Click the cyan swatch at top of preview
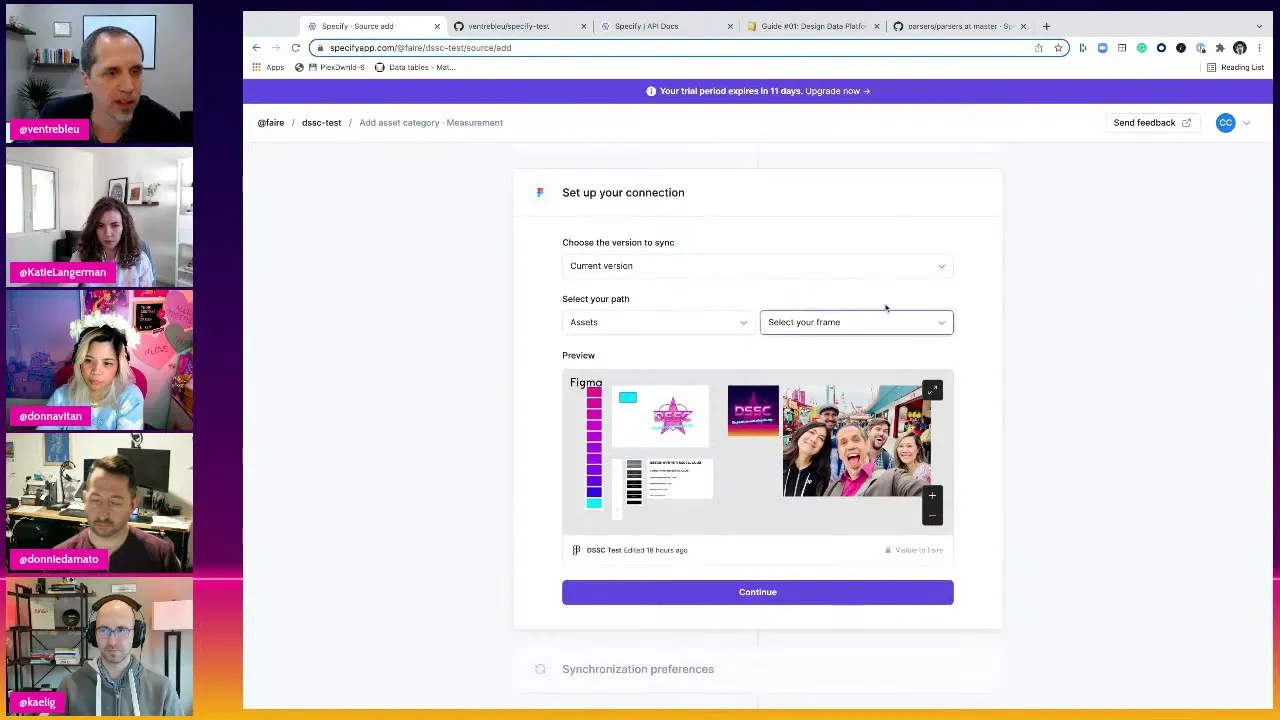The height and width of the screenshot is (720, 1280). click(x=628, y=398)
